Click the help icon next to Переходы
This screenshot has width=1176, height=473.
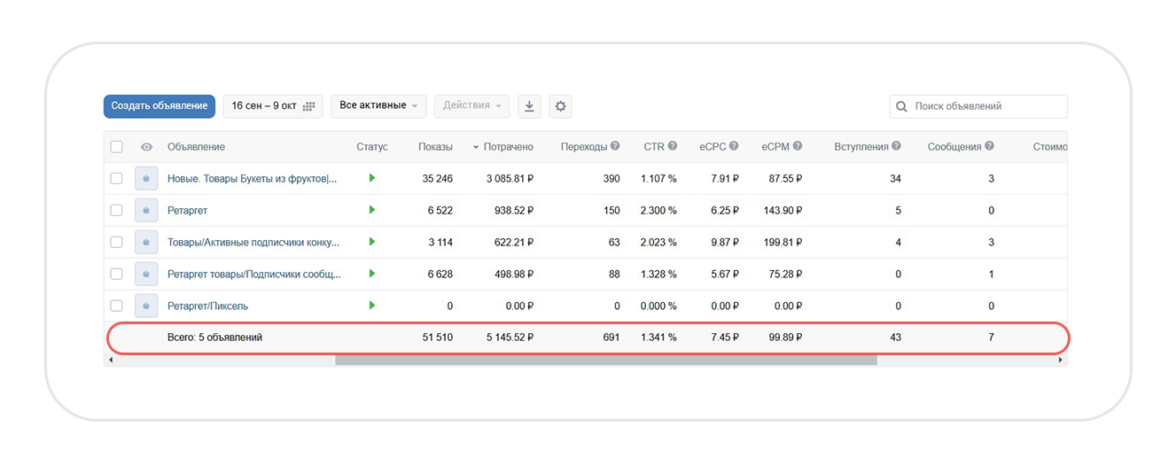615,146
